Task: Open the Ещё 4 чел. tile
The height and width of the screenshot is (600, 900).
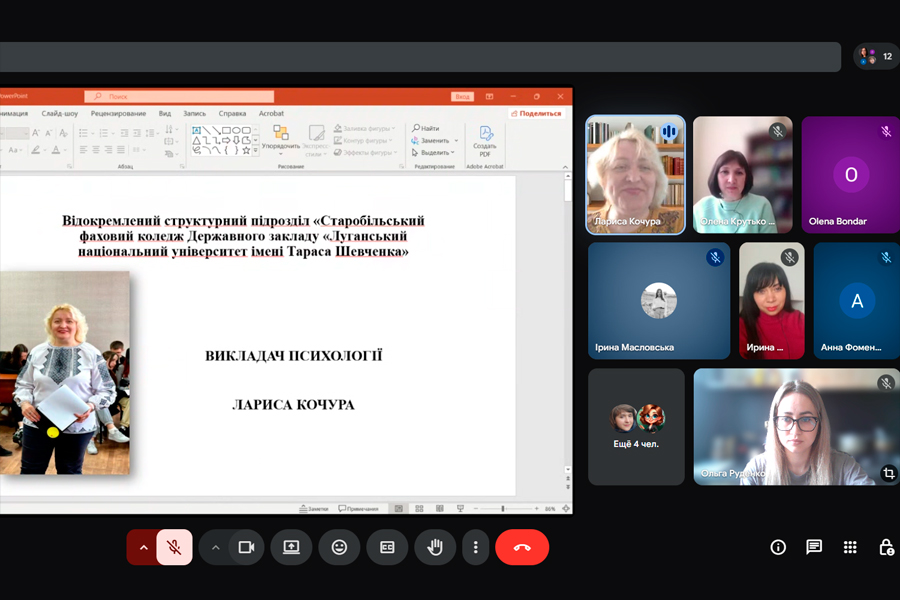Action: (636, 427)
